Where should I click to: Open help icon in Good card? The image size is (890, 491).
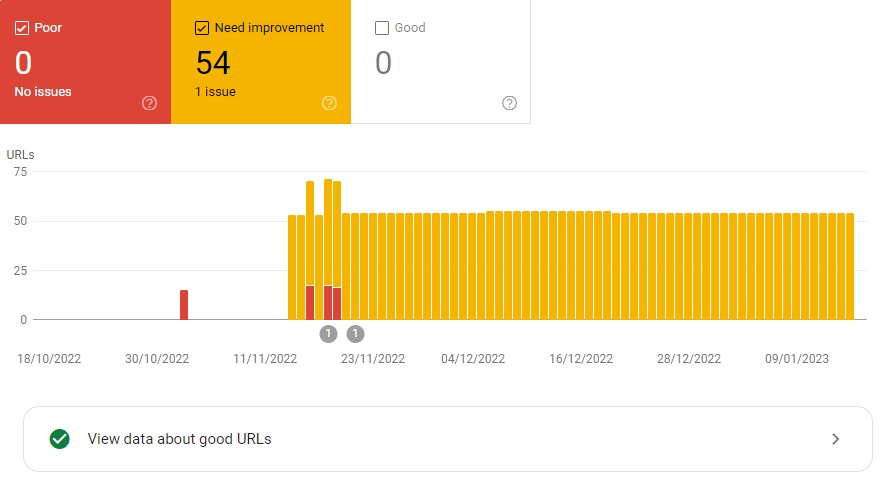[510, 103]
